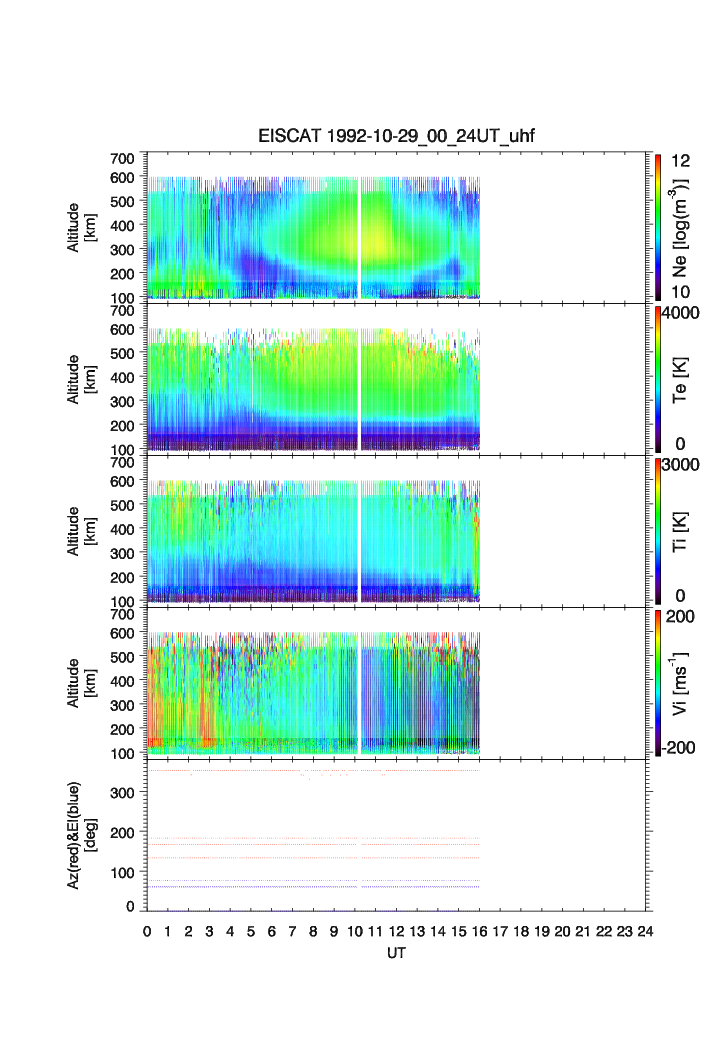Screen dimensions: 708x1063
Task: Select the Vi color bar
Action: pos(658,683)
